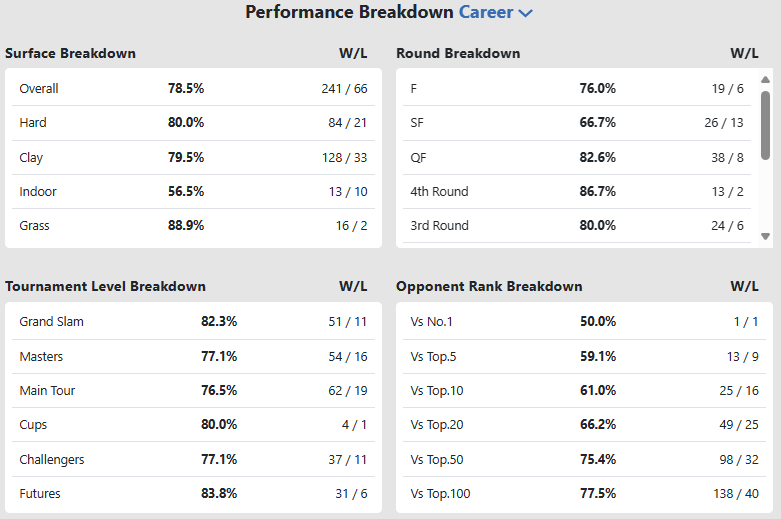
Task: Select the Masters tournament level row
Action: click(x=193, y=356)
